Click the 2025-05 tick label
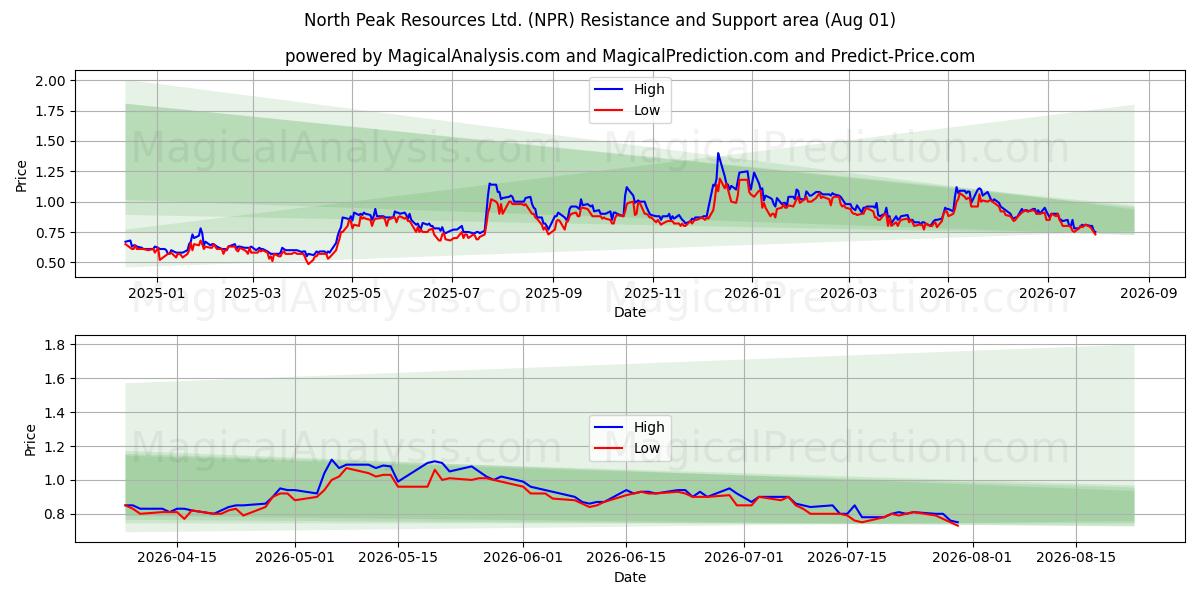Image resolution: width=1200 pixels, height=600 pixels. click(353, 293)
